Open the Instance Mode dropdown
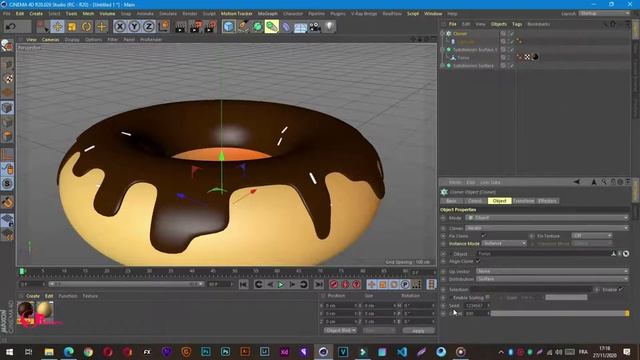The height and width of the screenshot is (360, 640). (504, 243)
